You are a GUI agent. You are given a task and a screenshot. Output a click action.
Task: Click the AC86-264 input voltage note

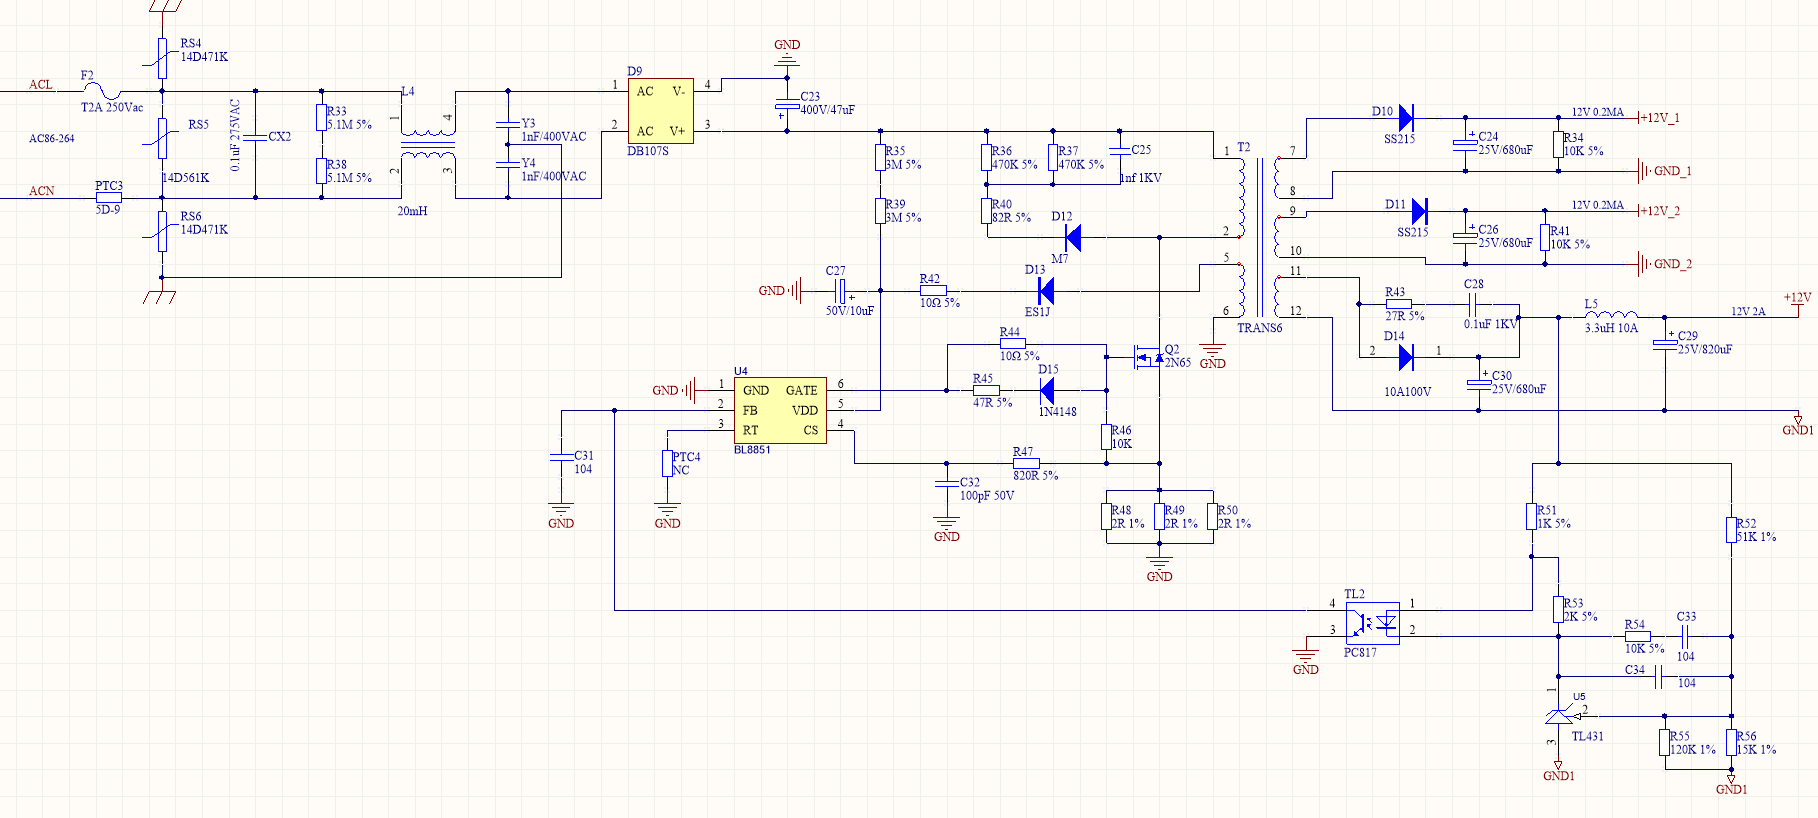[51, 138]
